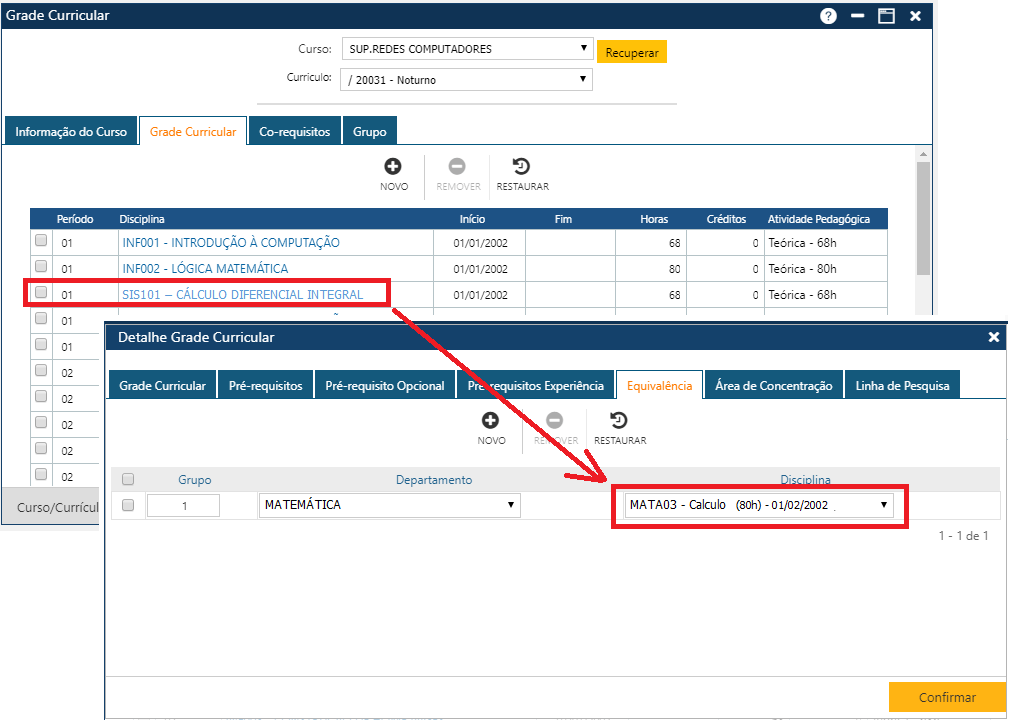This screenshot has width=1012, height=721.
Task: Expand the Currículo dropdown
Action: [x=467, y=80]
